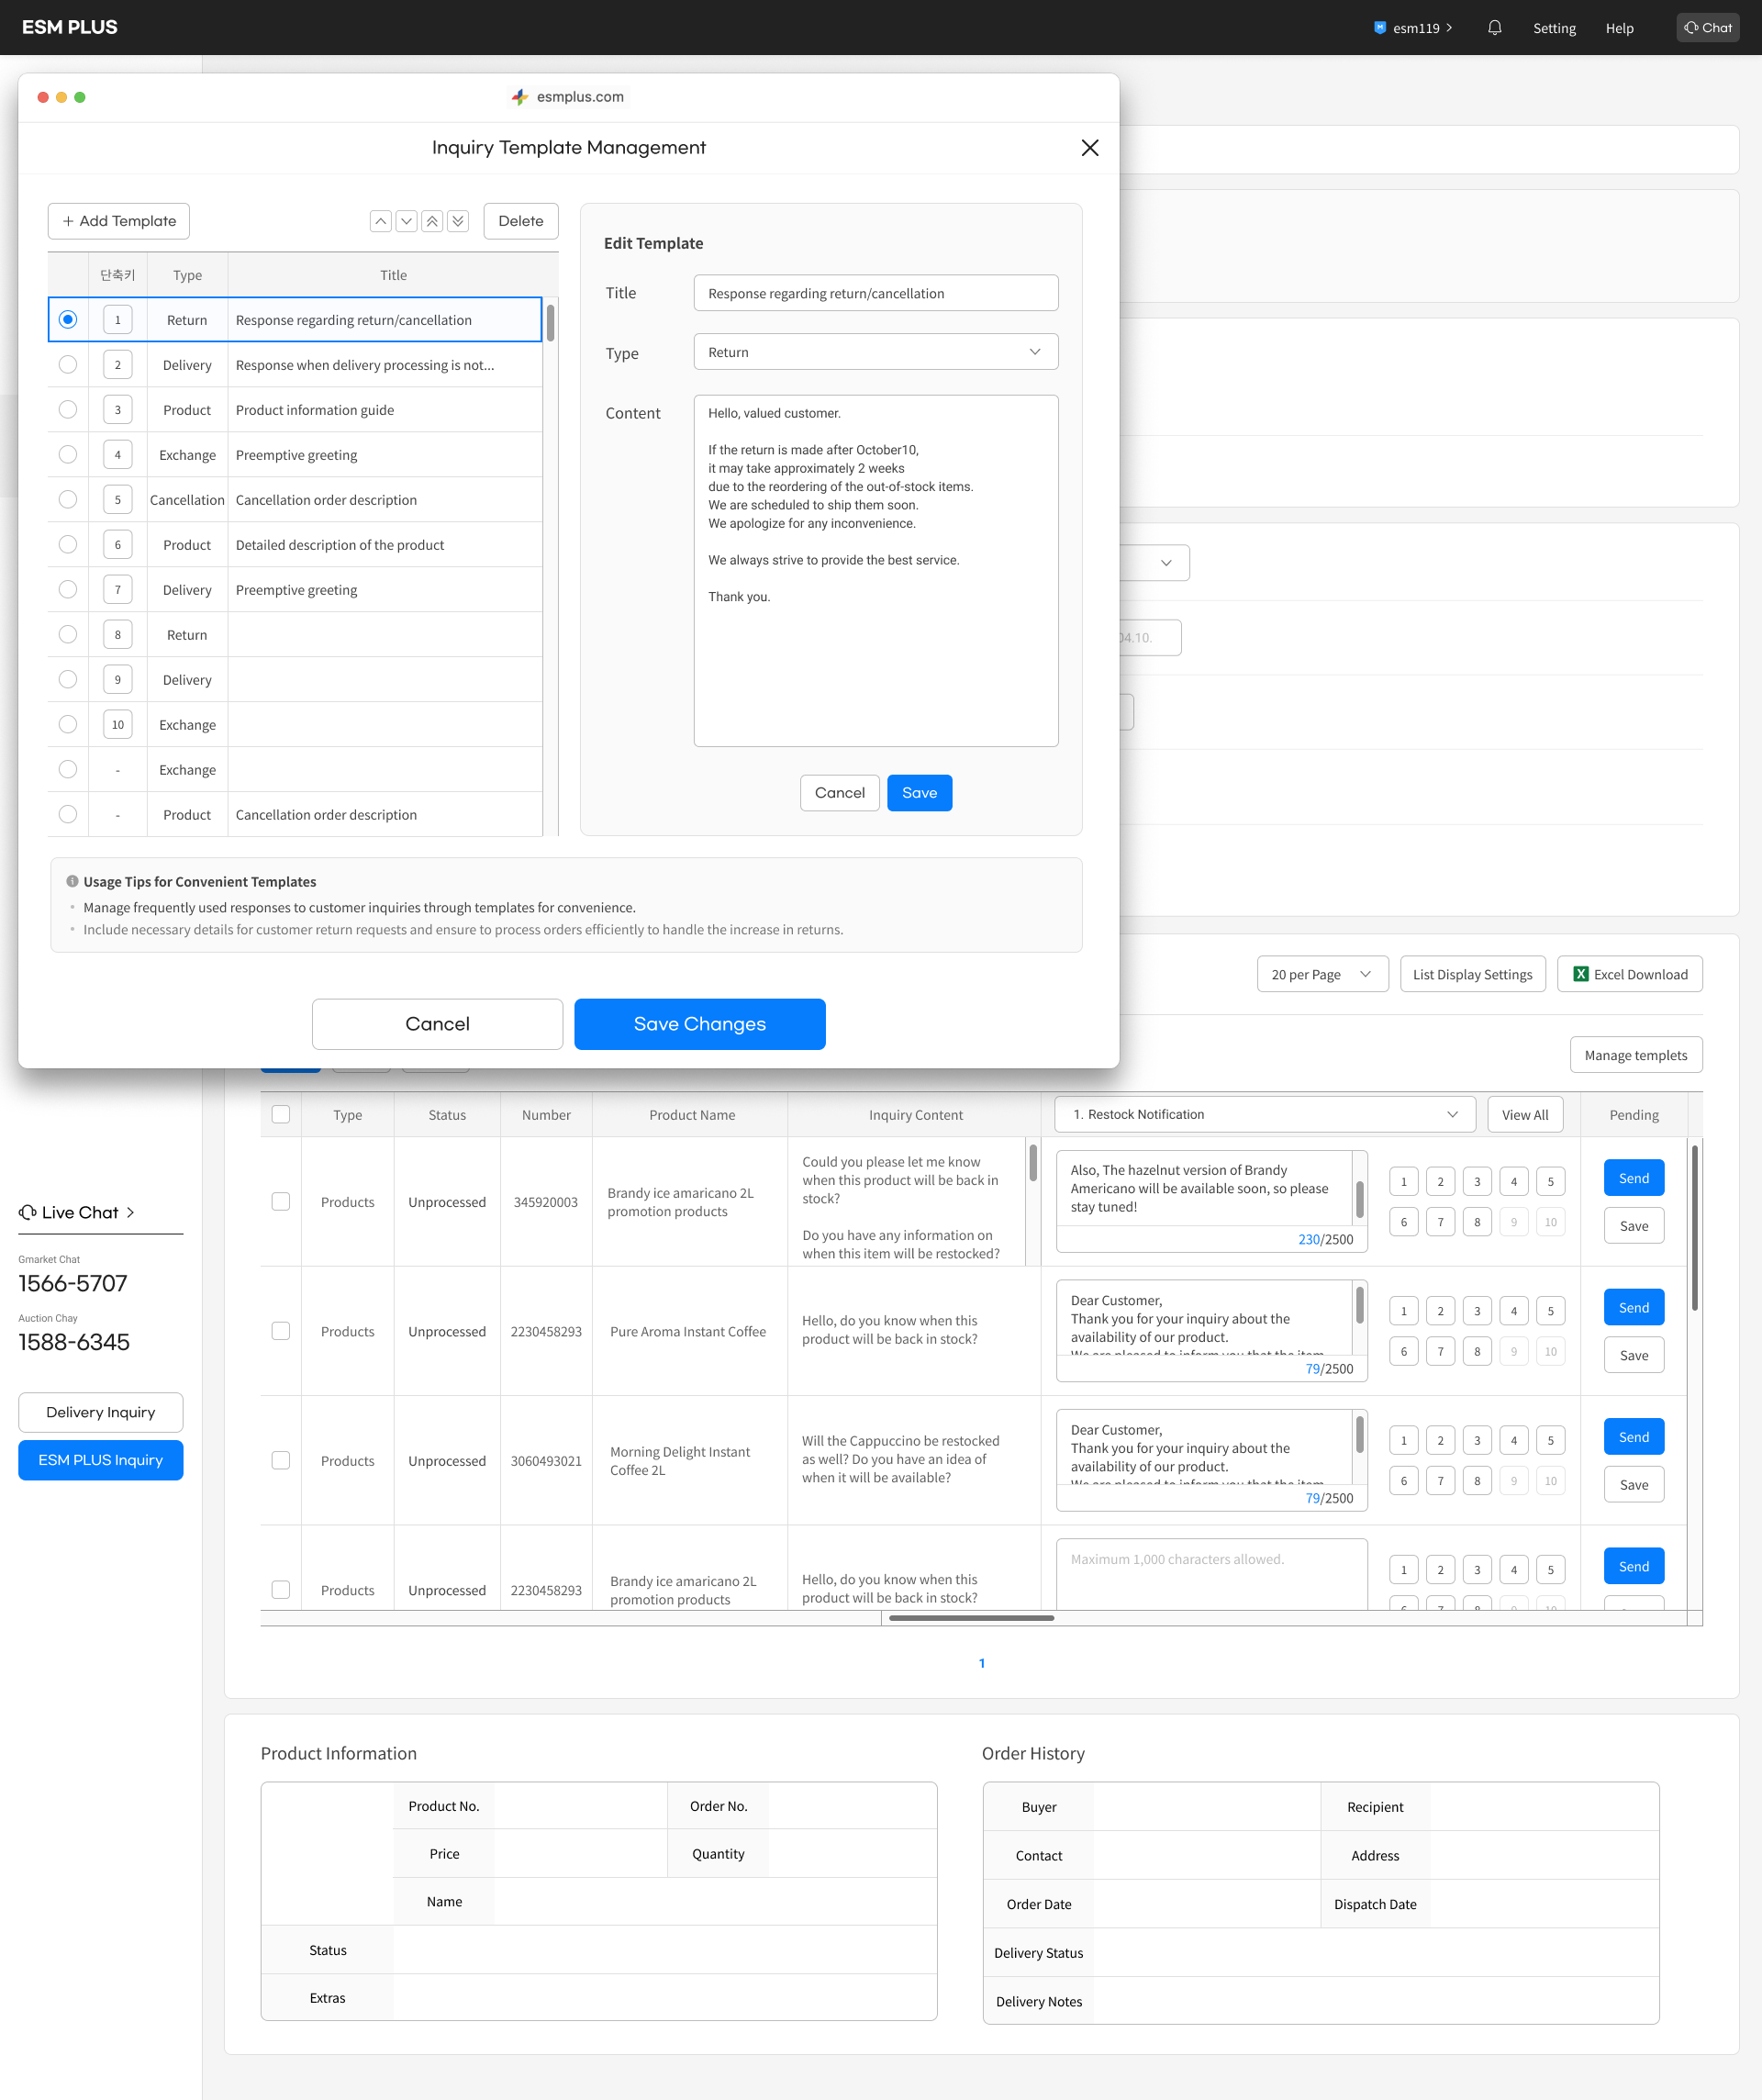Select Cancellation order description template radio
The width and height of the screenshot is (1762, 2100).
[68, 500]
